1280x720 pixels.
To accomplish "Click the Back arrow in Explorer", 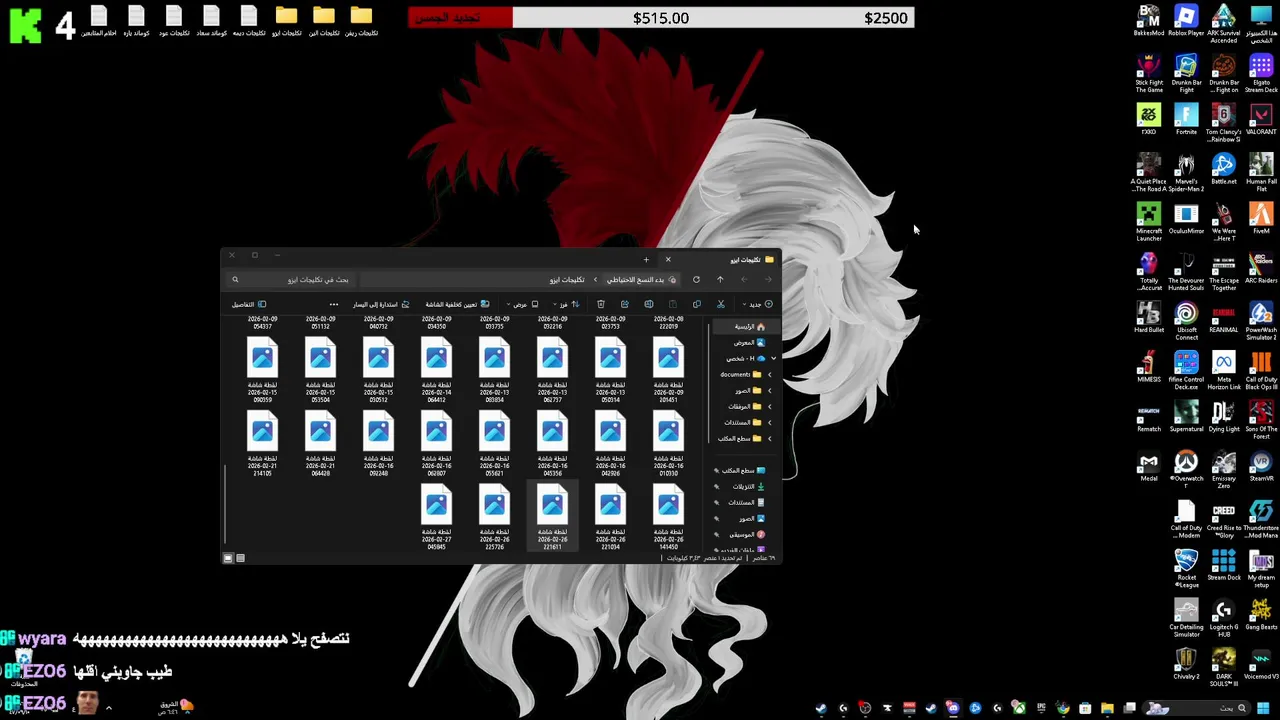I will 768,280.
